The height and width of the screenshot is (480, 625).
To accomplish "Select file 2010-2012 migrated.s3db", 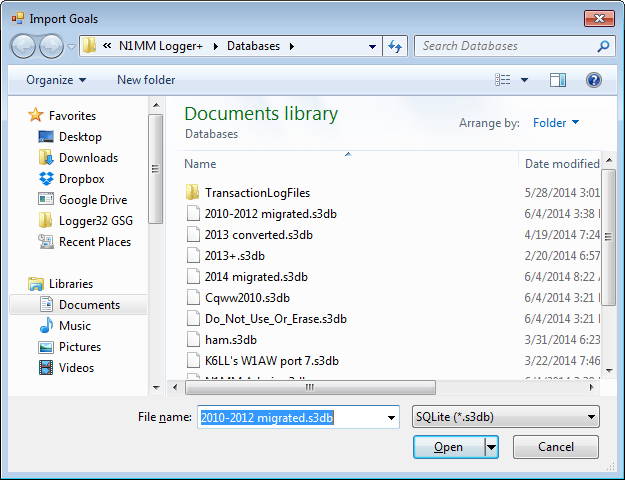I will point(271,214).
